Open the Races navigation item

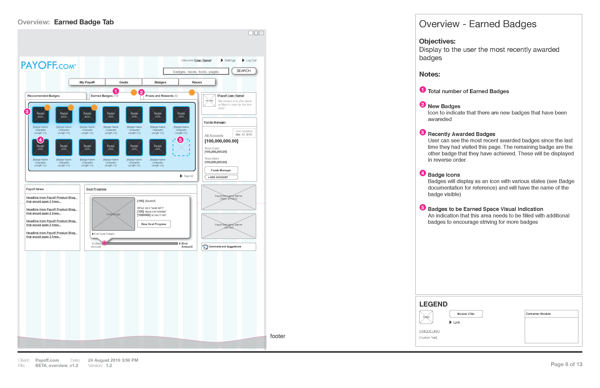point(197,82)
